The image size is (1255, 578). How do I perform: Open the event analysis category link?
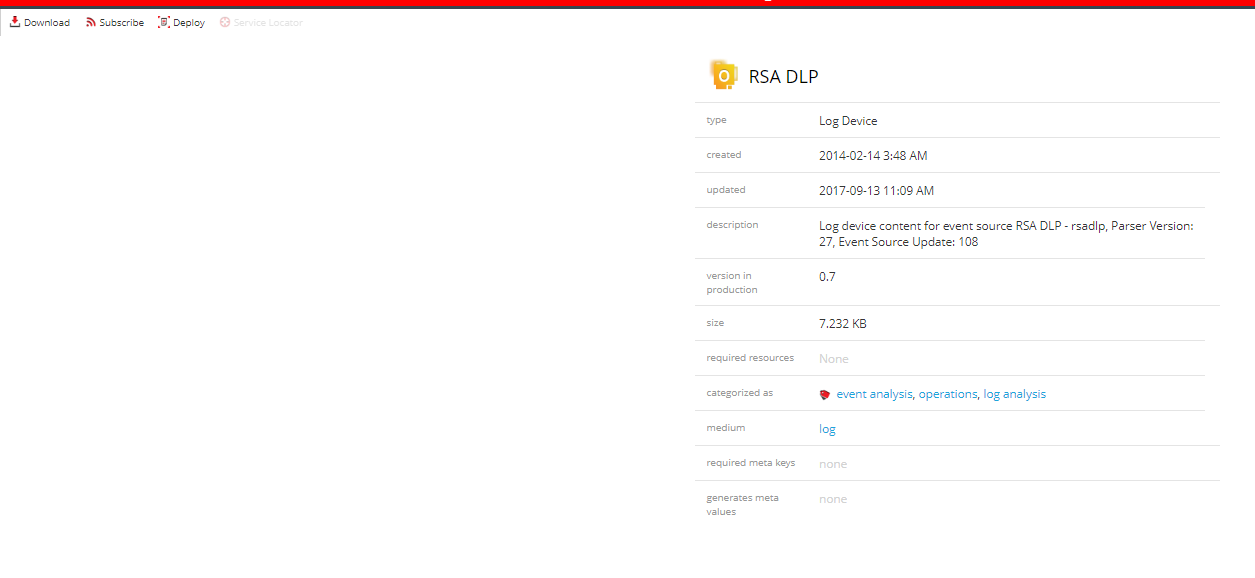[x=874, y=394]
